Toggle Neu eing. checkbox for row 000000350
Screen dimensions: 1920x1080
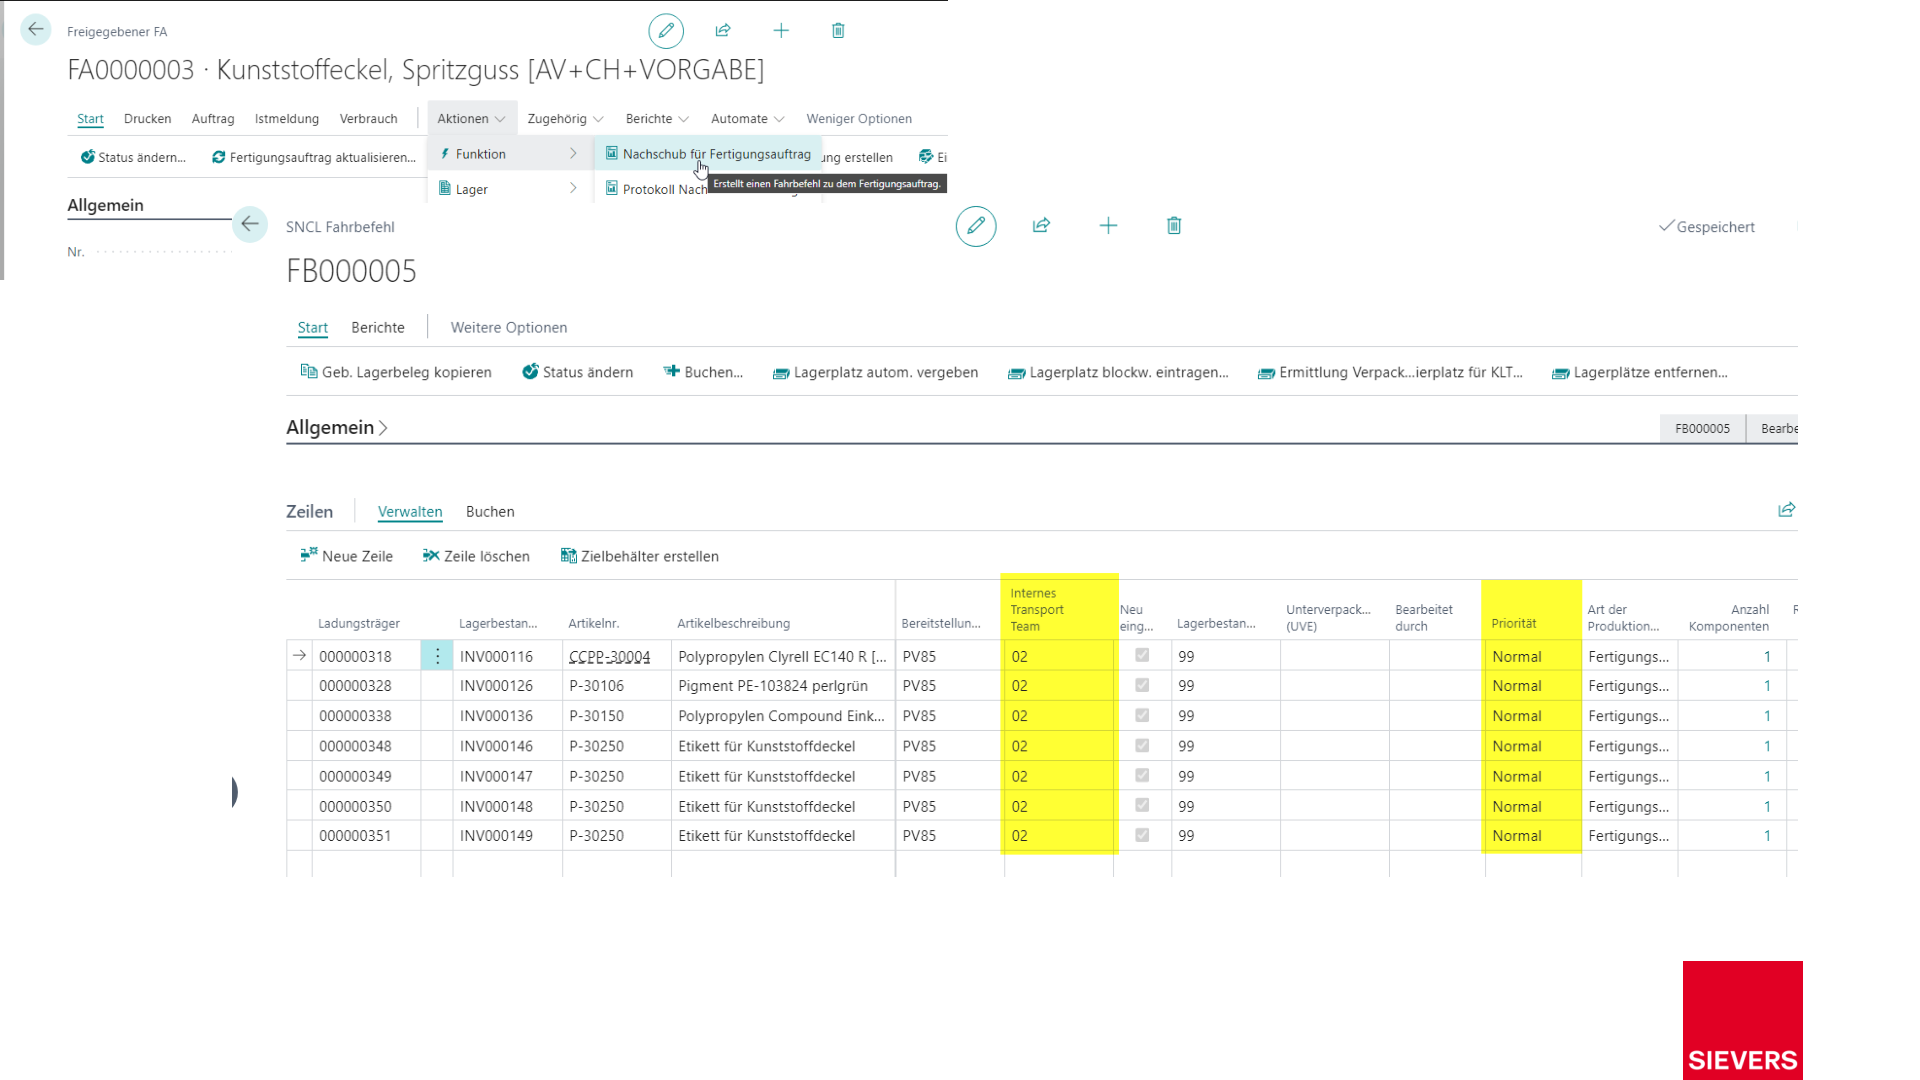[x=1142, y=805]
